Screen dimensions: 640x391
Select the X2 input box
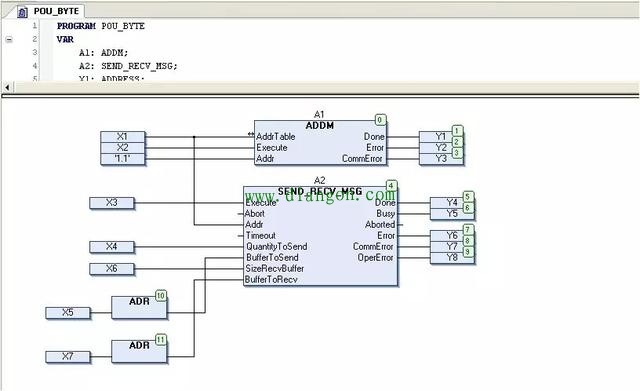click(x=122, y=147)
